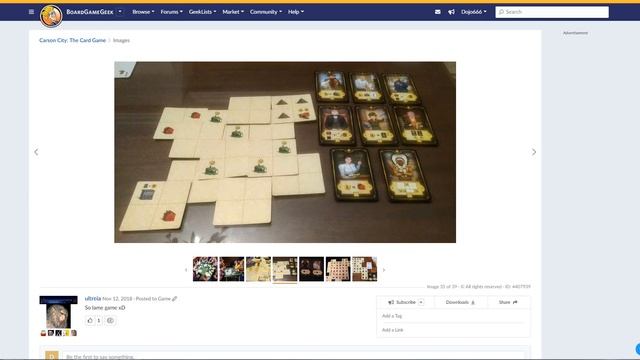The image size is (640, 360).
Task: Click the Images breadcrumb
Action: tap(121, 40)
